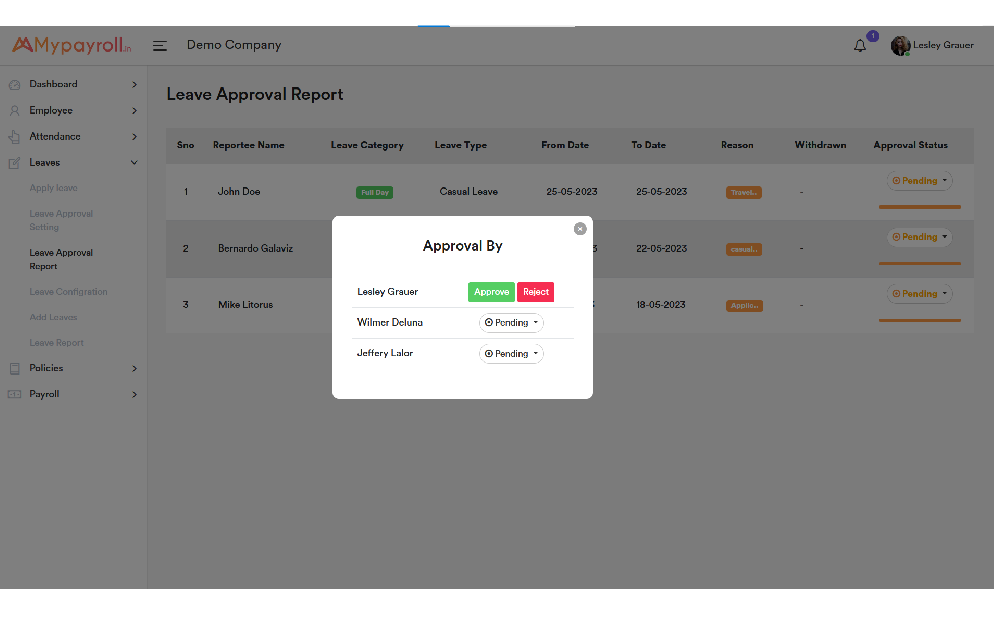Viewport: 995px width, 623px height.
Task: Click the notification bell icon
Action: click(860, 45)
